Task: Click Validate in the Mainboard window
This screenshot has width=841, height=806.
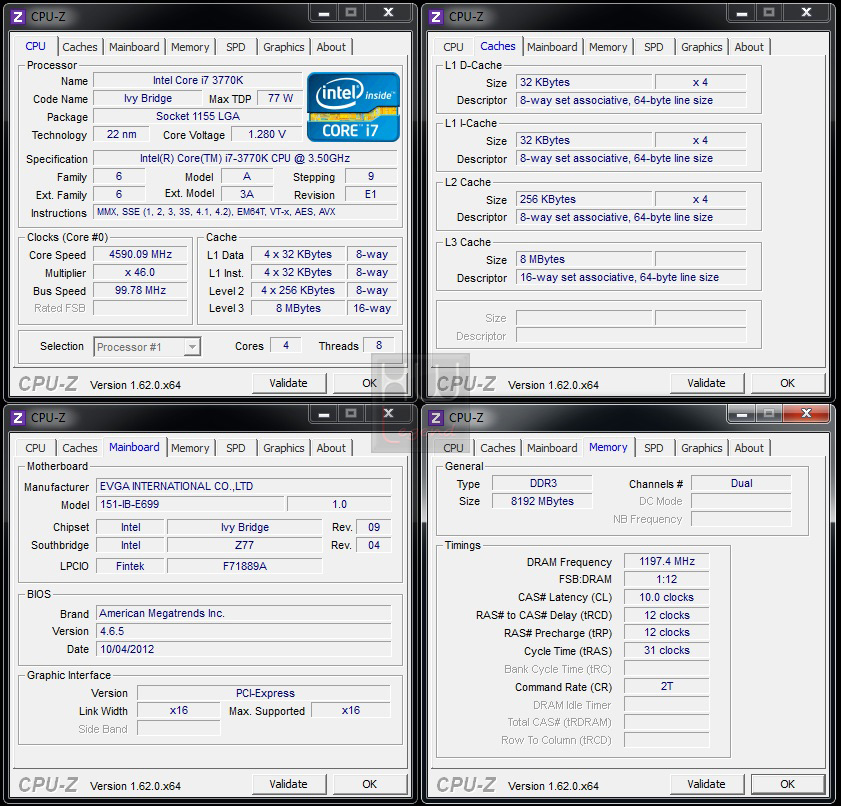Action: point(289,784)
